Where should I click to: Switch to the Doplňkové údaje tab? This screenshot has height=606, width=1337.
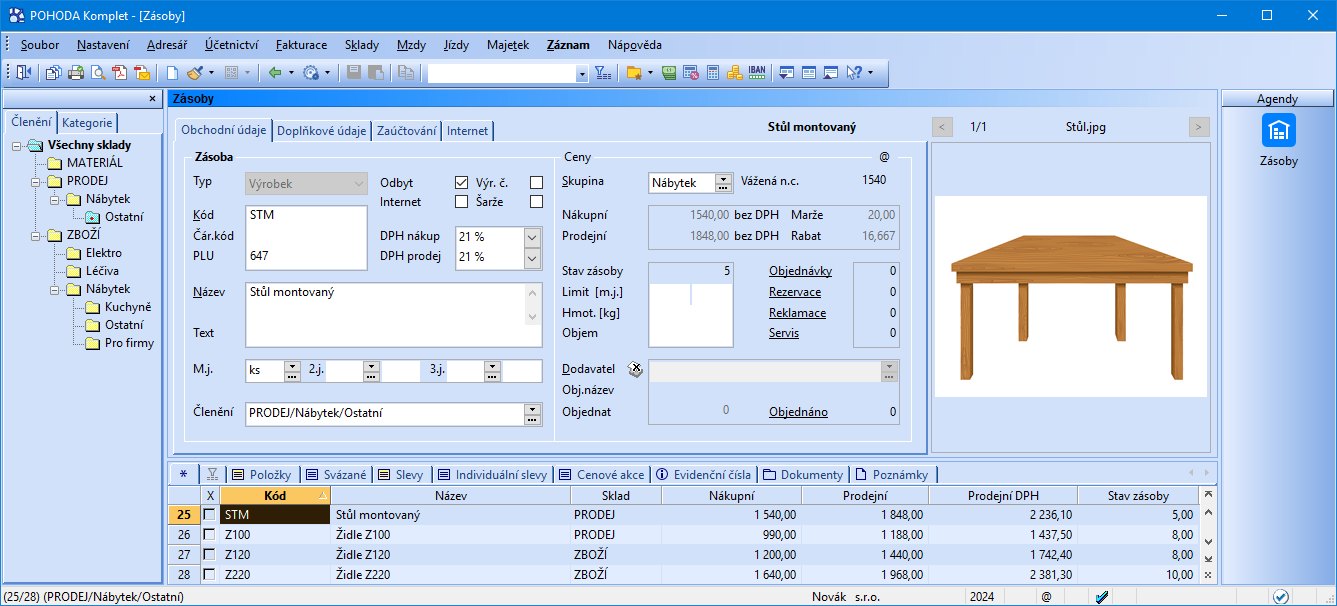pos(321,131)
